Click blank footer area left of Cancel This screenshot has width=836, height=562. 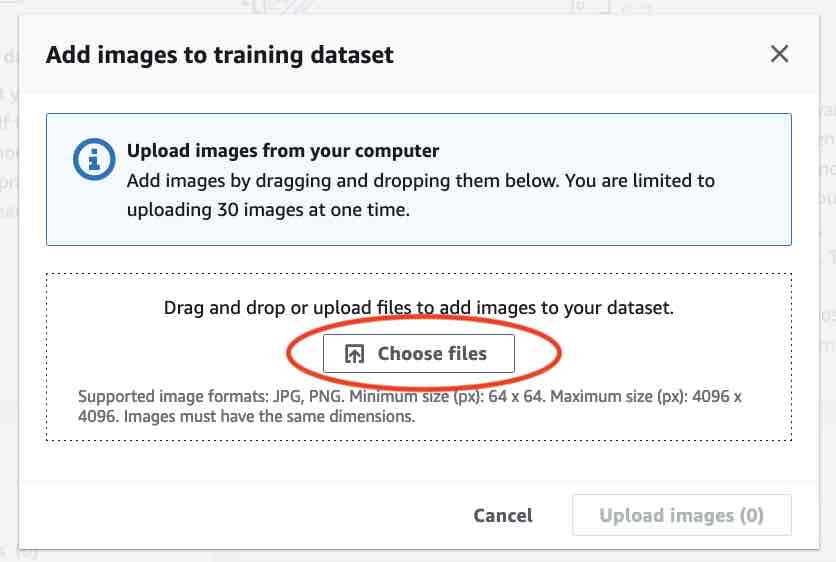coord(250,516)
